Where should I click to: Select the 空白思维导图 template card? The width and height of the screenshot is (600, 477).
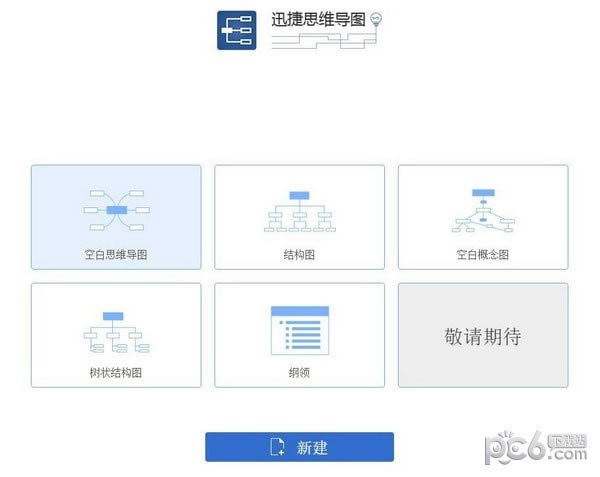pyautogui.click(x=116, y=217)
